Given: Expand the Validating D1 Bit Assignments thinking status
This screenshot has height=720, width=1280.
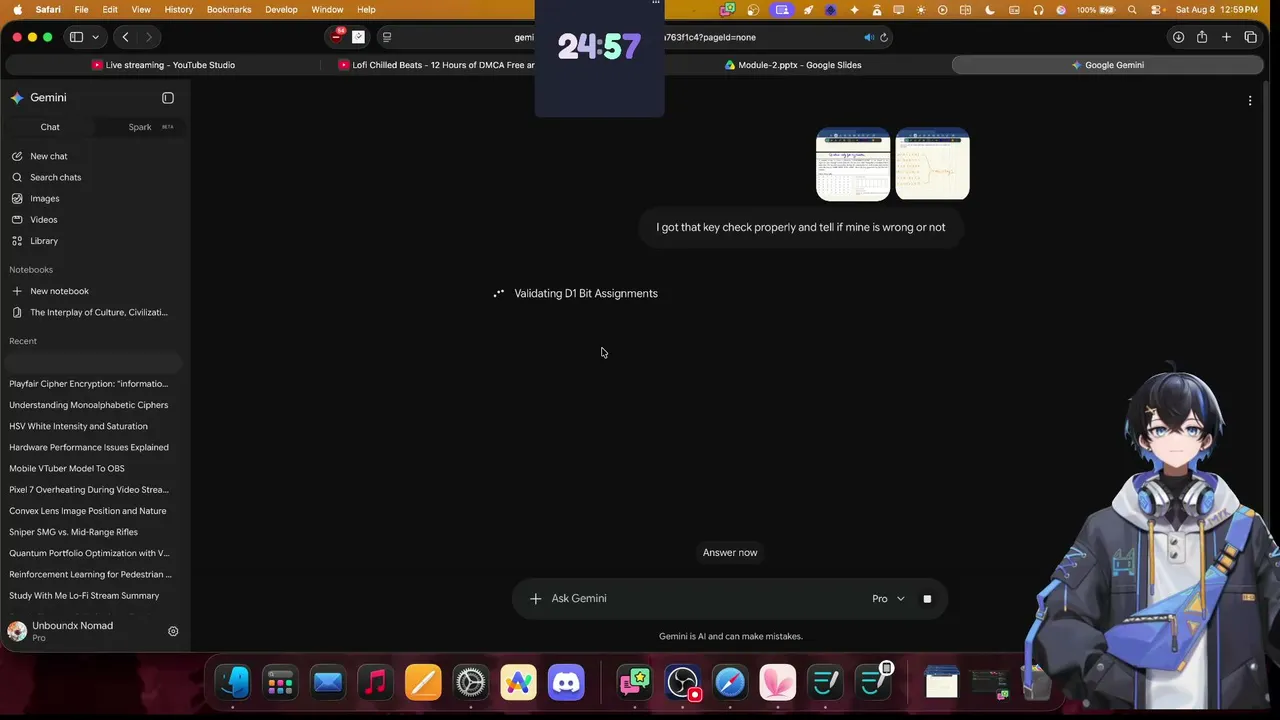Looking at the screenshot, I should point(586,294).
